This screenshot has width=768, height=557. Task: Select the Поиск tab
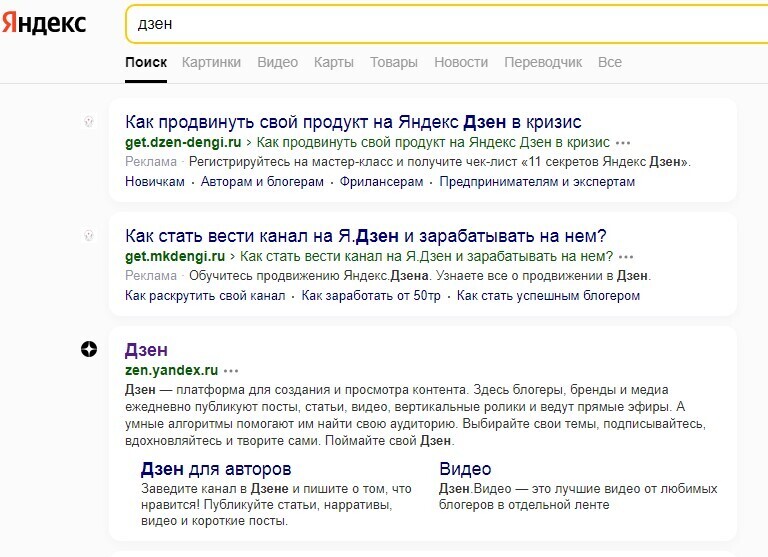[x=146, y=62]
